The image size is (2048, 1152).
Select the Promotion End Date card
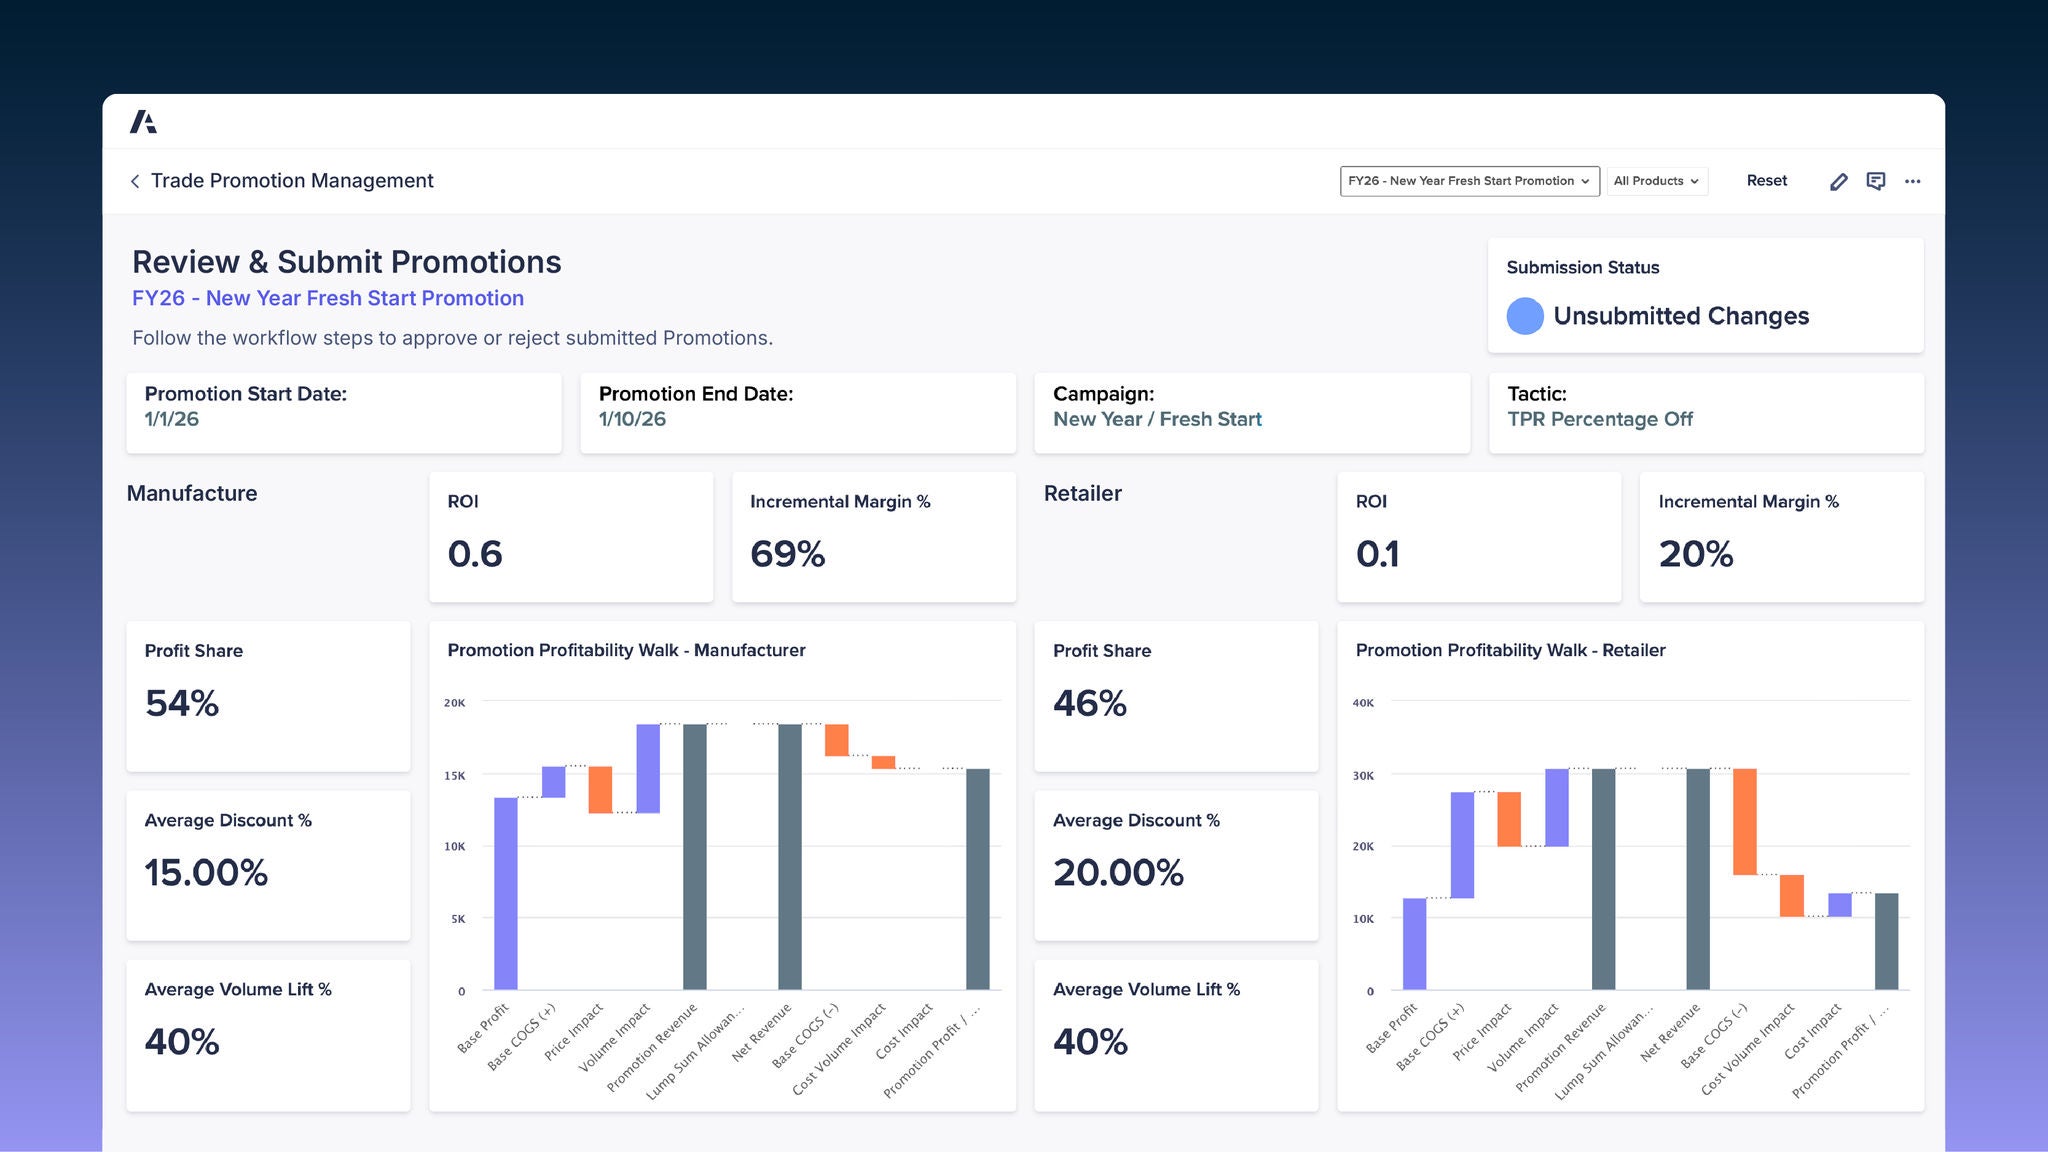pyautogui.click(x=797, y=412)
